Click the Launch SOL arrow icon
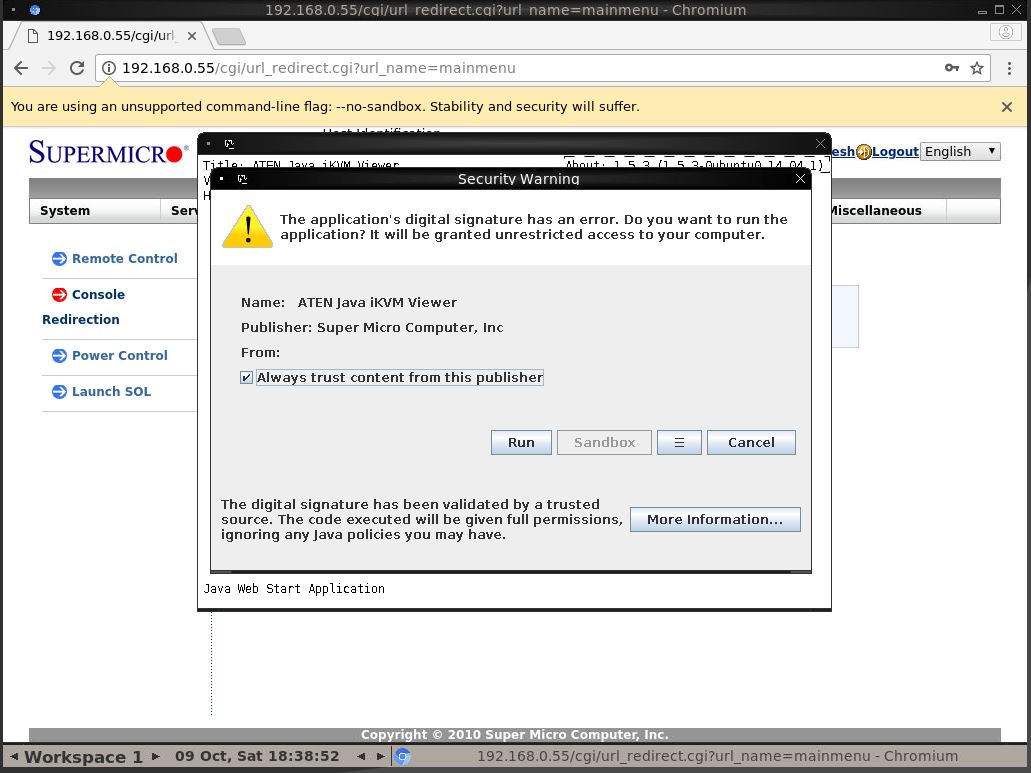This screenshot has height=773, width=1031. (x=59, y=392)
